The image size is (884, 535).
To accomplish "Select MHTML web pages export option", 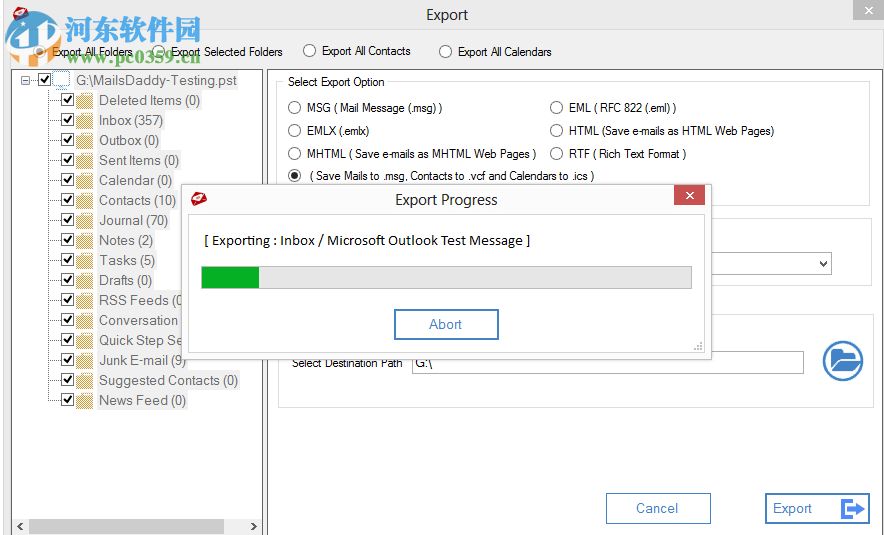I will [294, 153].
